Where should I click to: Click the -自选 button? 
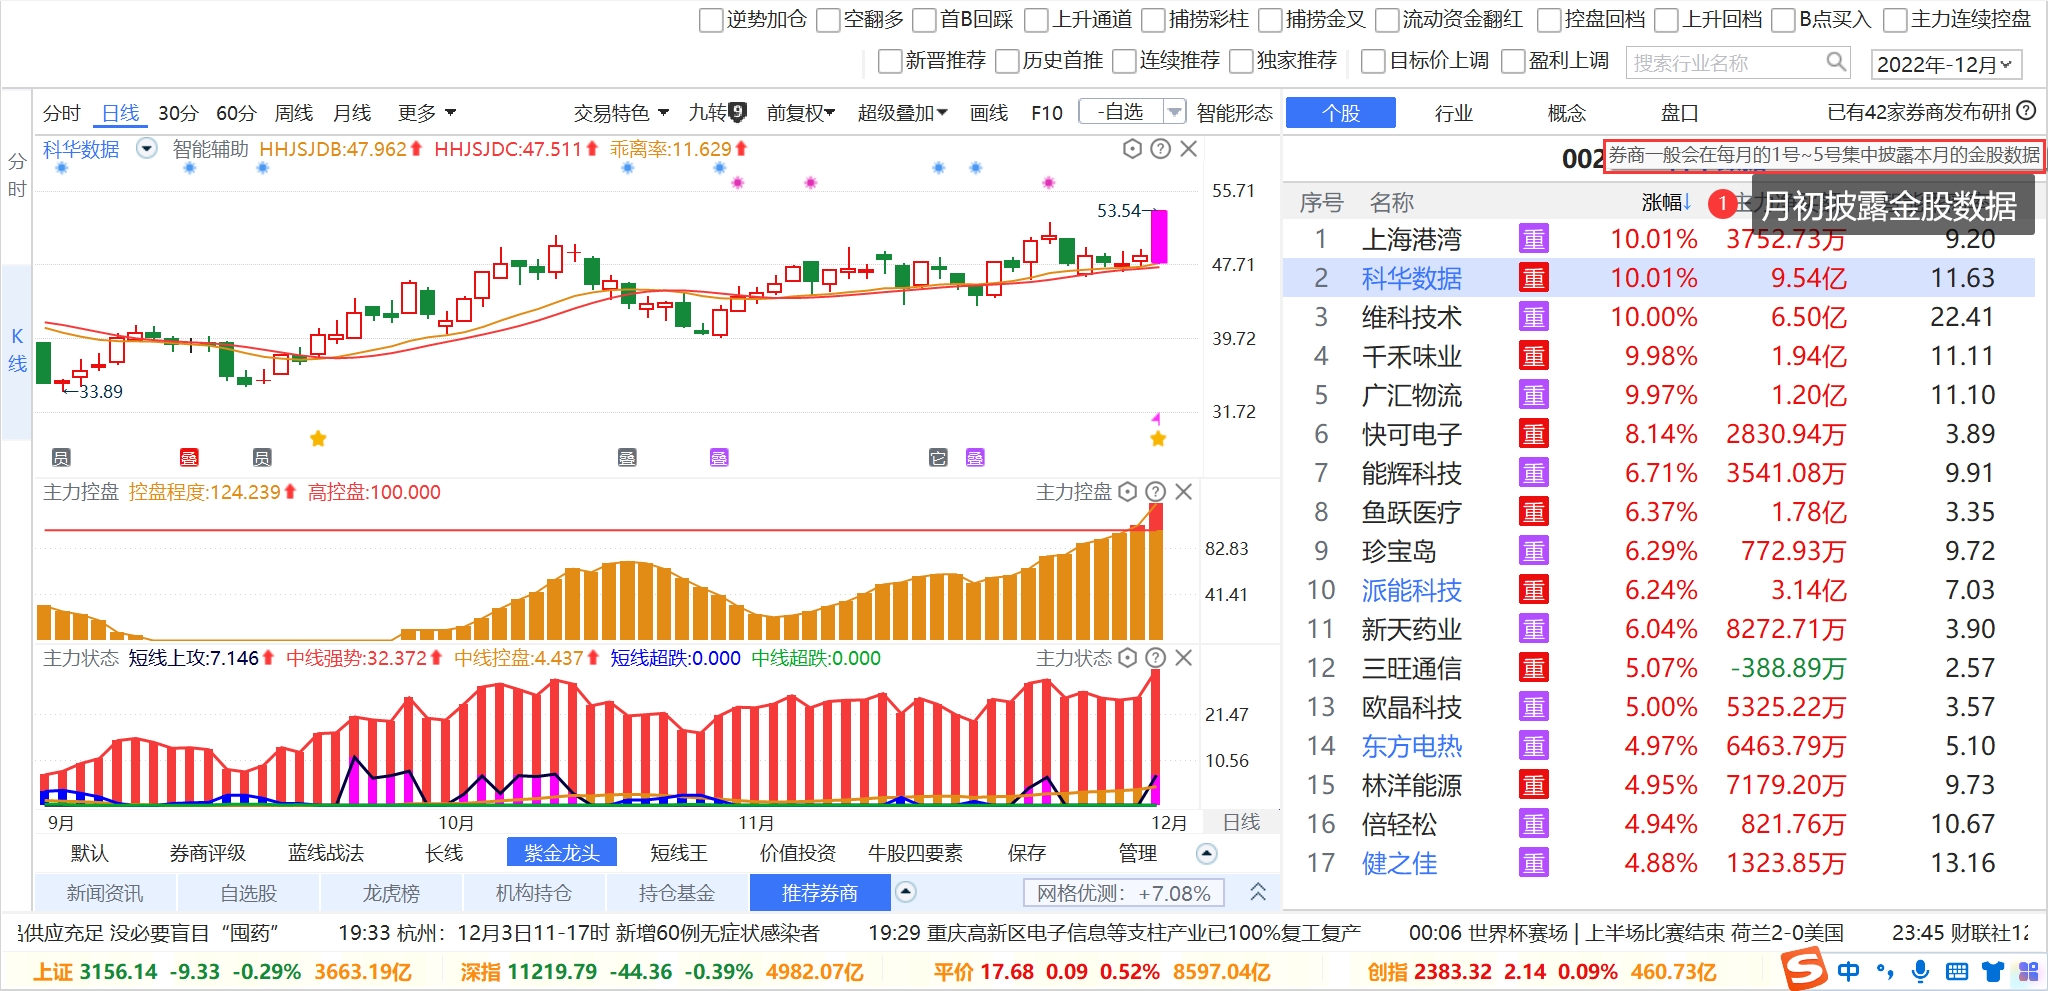tap(1121, 112)
